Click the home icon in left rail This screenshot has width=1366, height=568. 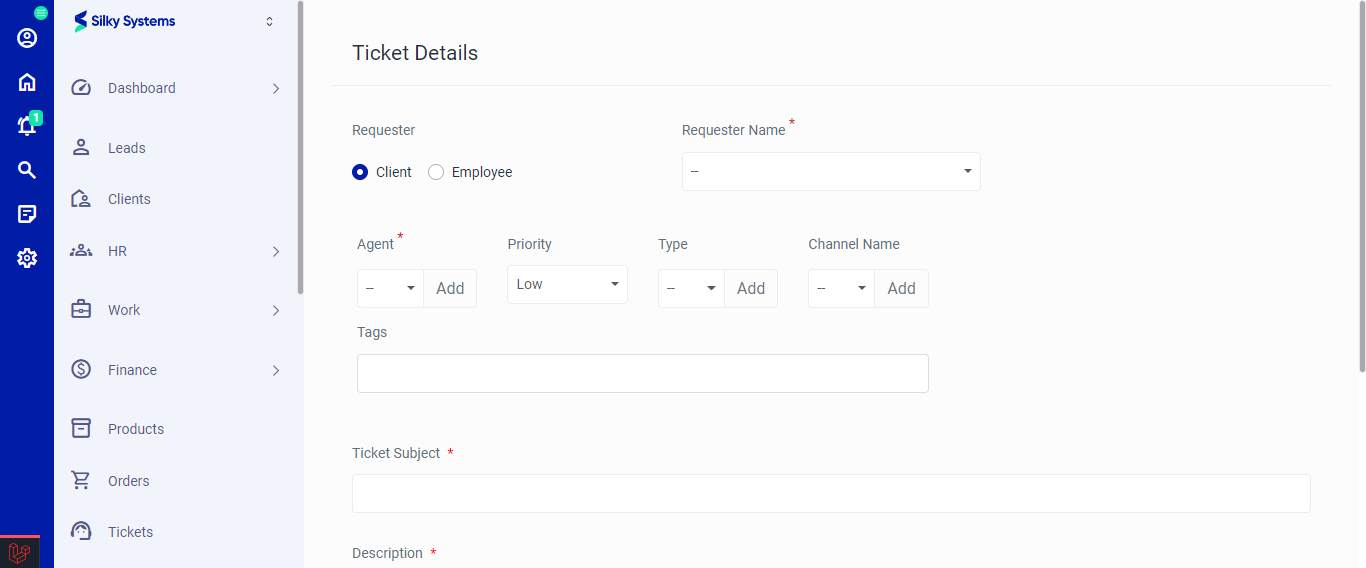click(x=27, y=82)
